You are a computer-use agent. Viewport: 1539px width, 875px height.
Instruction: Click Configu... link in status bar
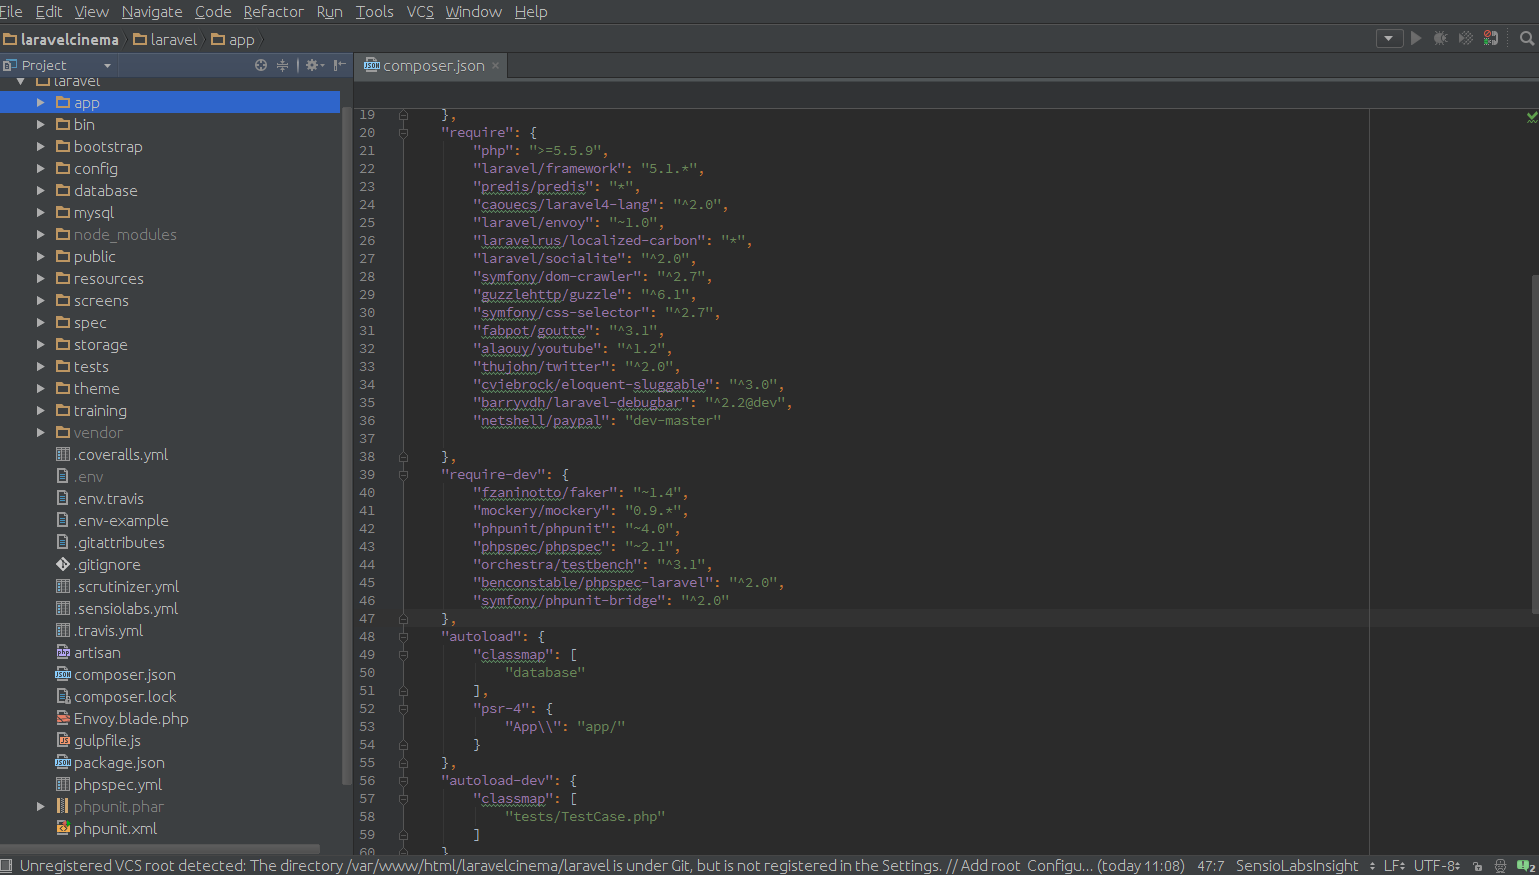pos(1060,866)
